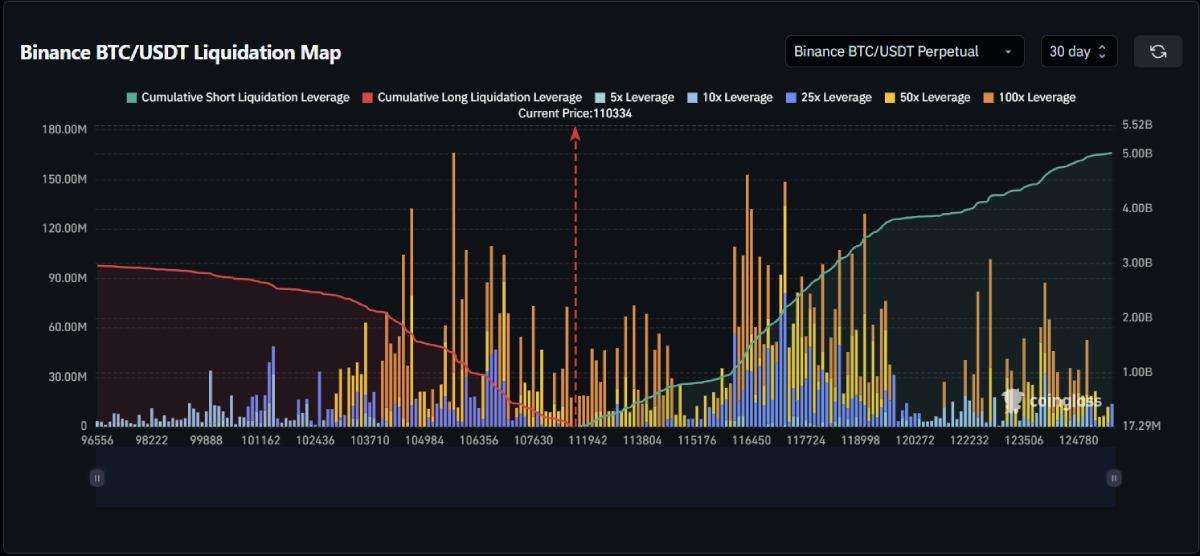
Task: Click the refresh chart icon button
Action: point(1158,51)
